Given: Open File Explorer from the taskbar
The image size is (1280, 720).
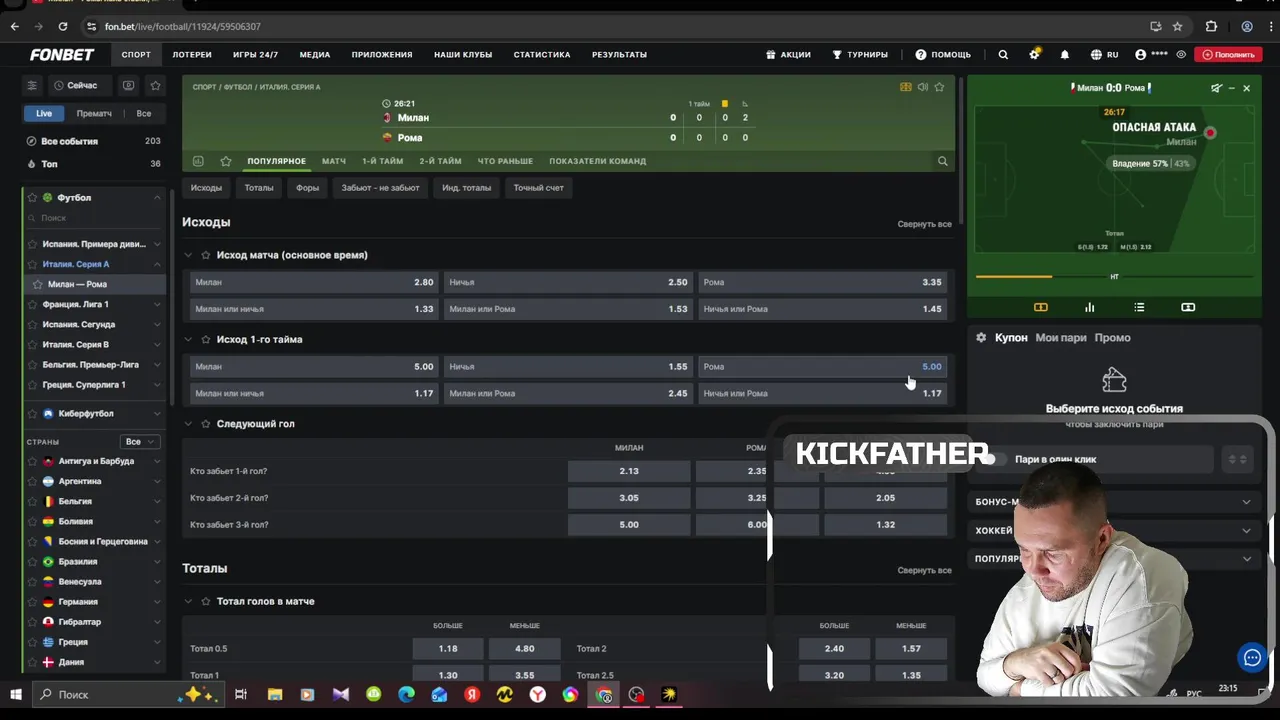Looking at the screenshot, I should tap(275, 694).
